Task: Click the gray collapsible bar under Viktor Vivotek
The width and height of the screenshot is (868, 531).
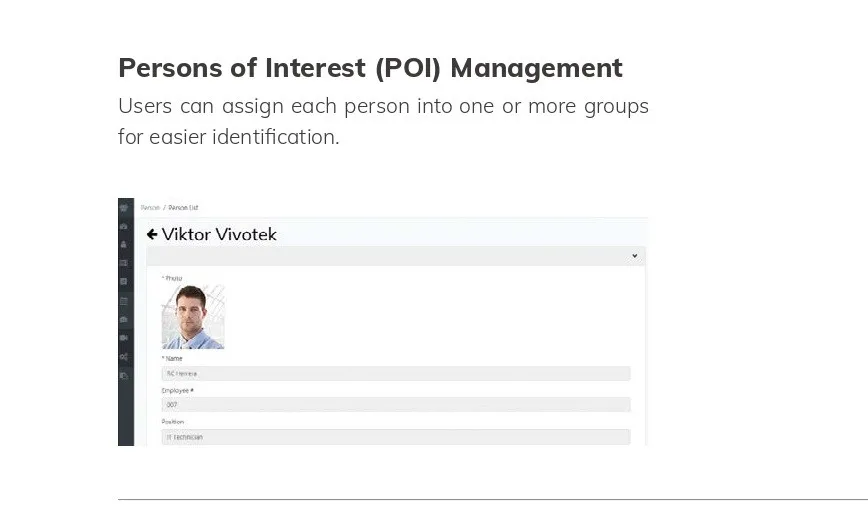Action: [396, 256]
